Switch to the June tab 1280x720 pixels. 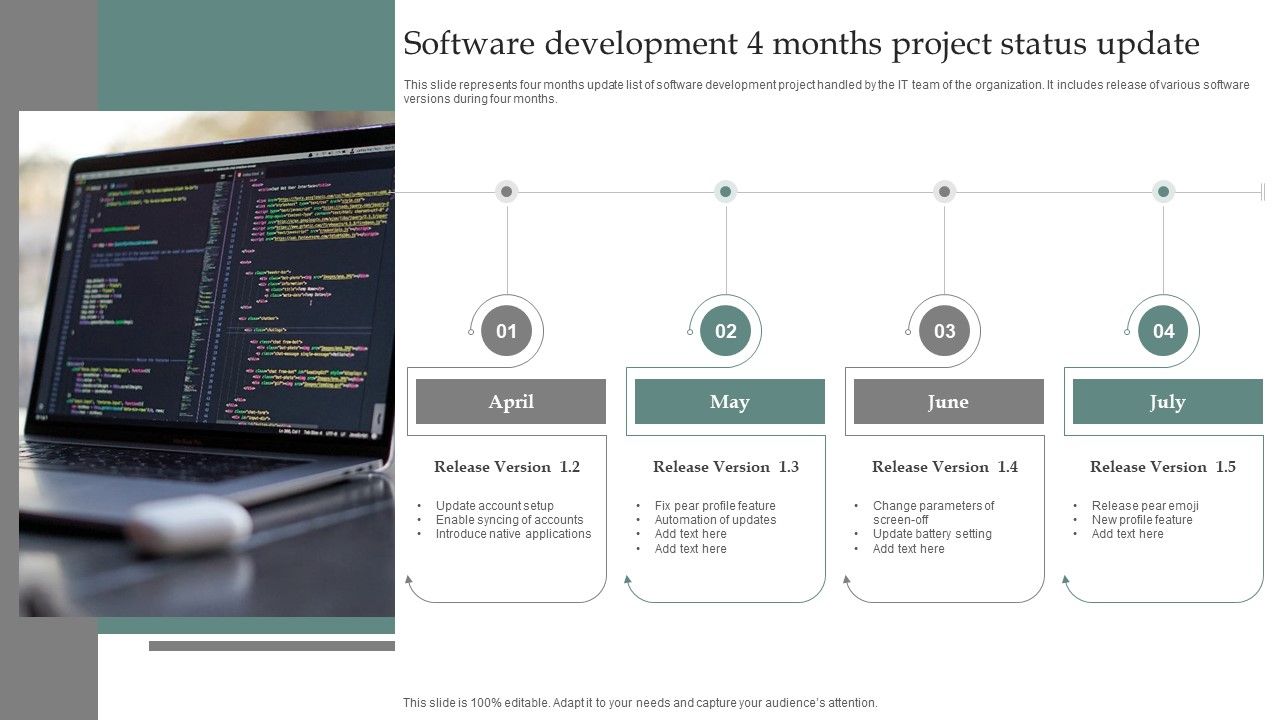click(x=947, y=401)
